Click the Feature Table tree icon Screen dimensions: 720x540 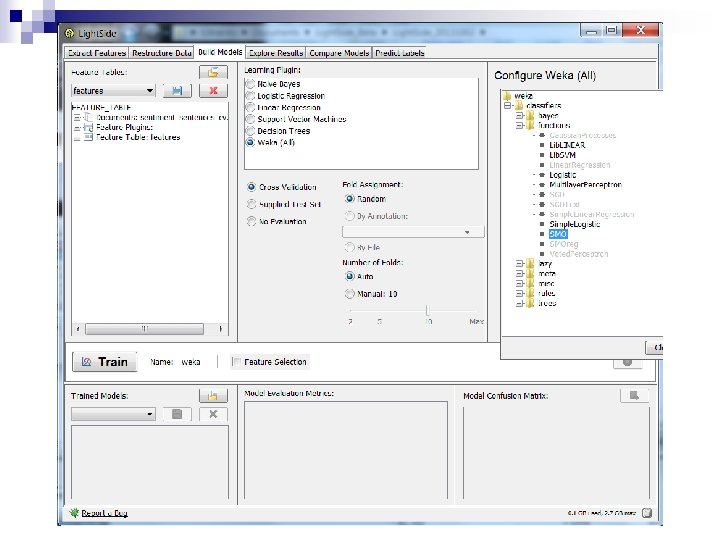(x=88, y=137)
